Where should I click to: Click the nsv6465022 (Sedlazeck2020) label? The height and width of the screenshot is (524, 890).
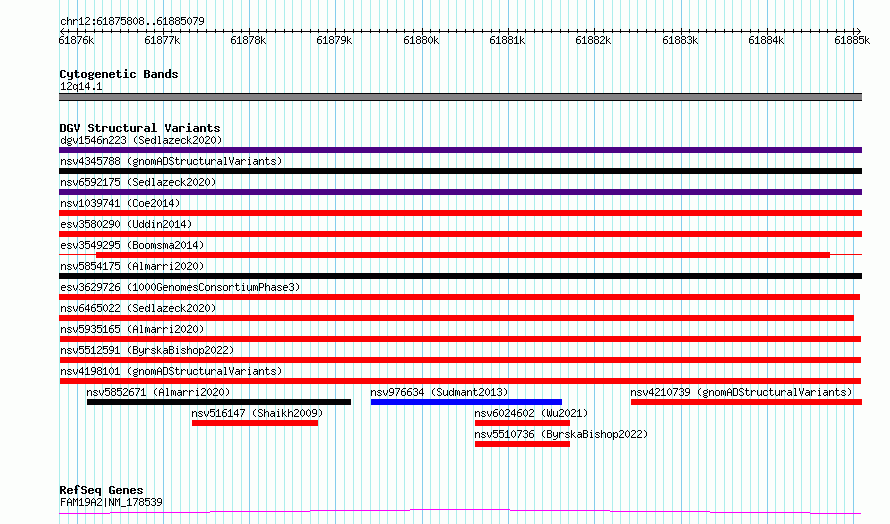[138, 308]
